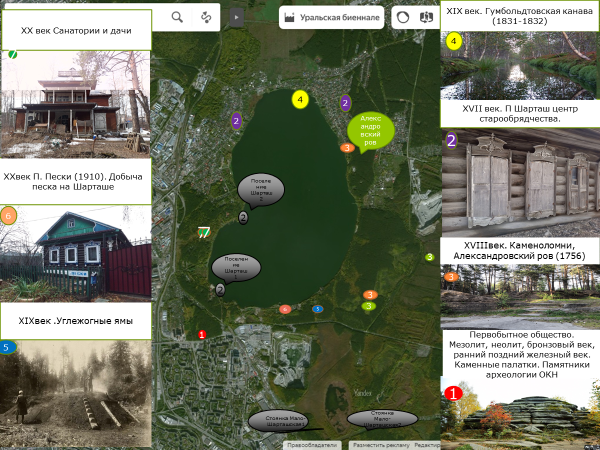Open the Уральская биеннале button
Viewport: 600px width, 450px height.
coord(331,17)
